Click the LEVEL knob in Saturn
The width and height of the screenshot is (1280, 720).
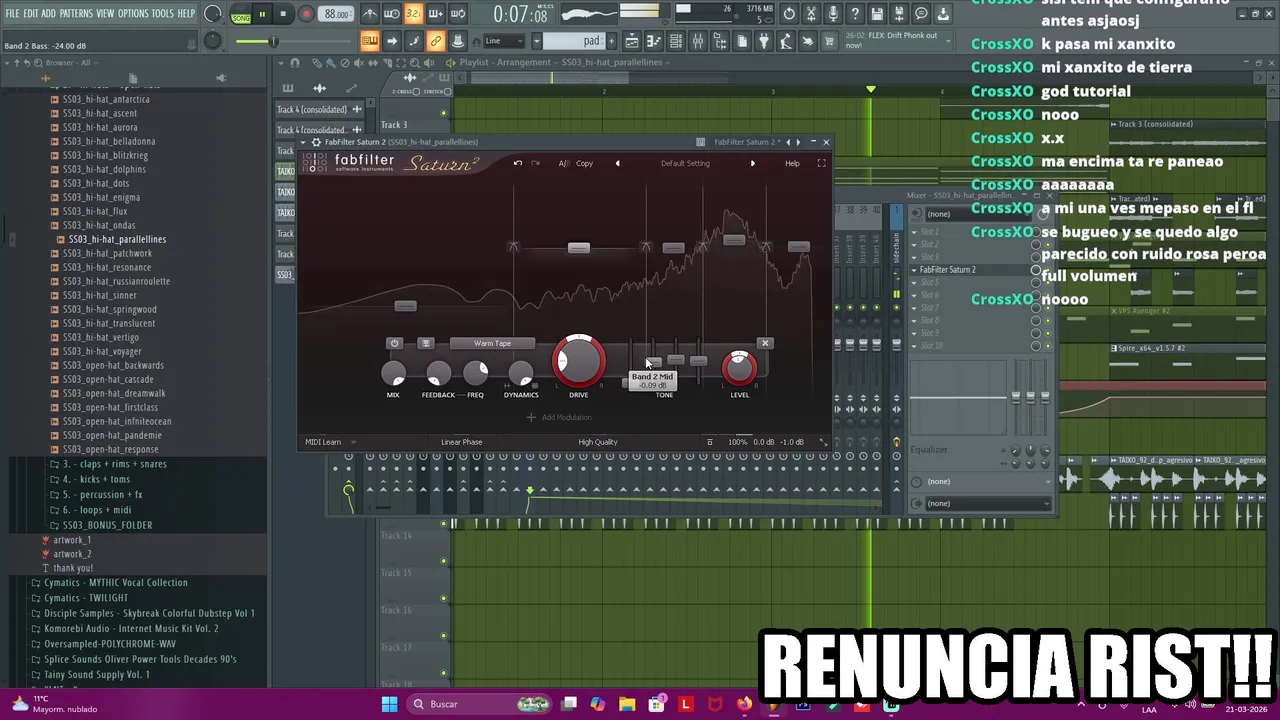coord(739,369)
